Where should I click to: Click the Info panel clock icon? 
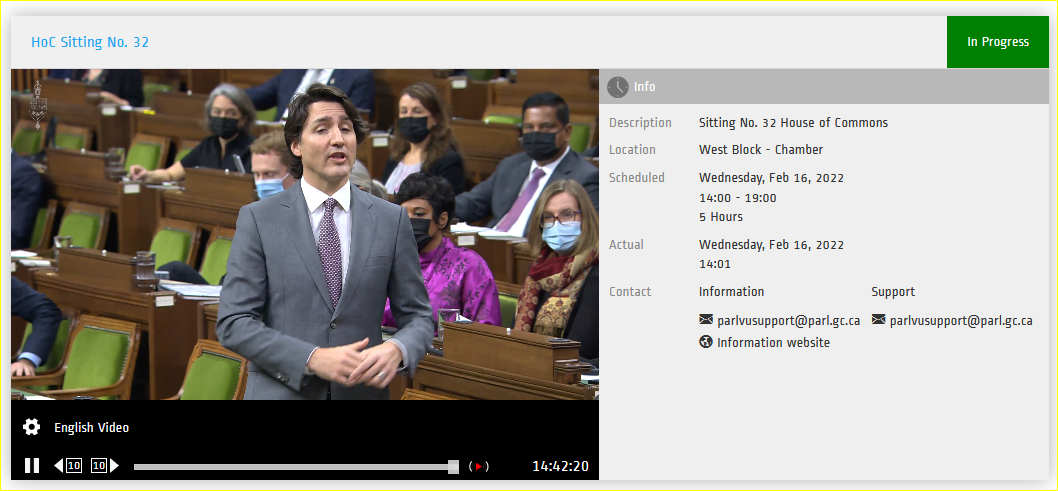pos(617,87)
